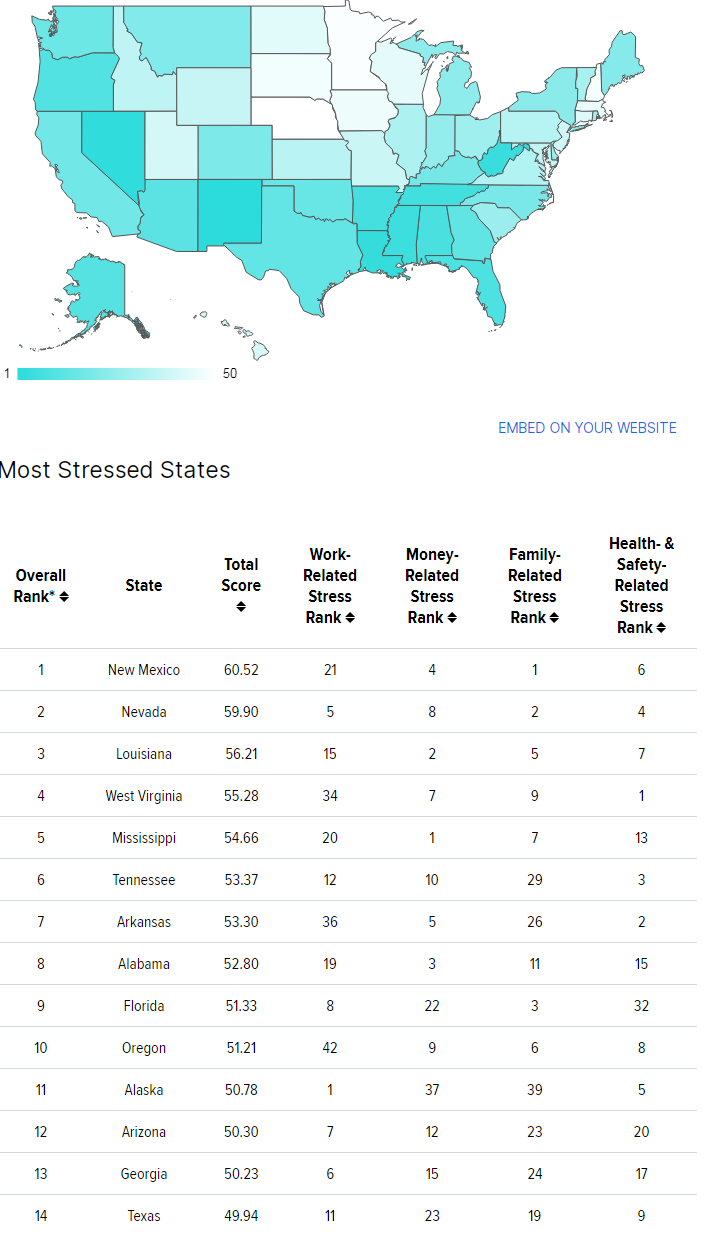The height and width of the screenshot is (1234, 728).
Task: Click the Tennessee state name cell
Action: [144, 880]
